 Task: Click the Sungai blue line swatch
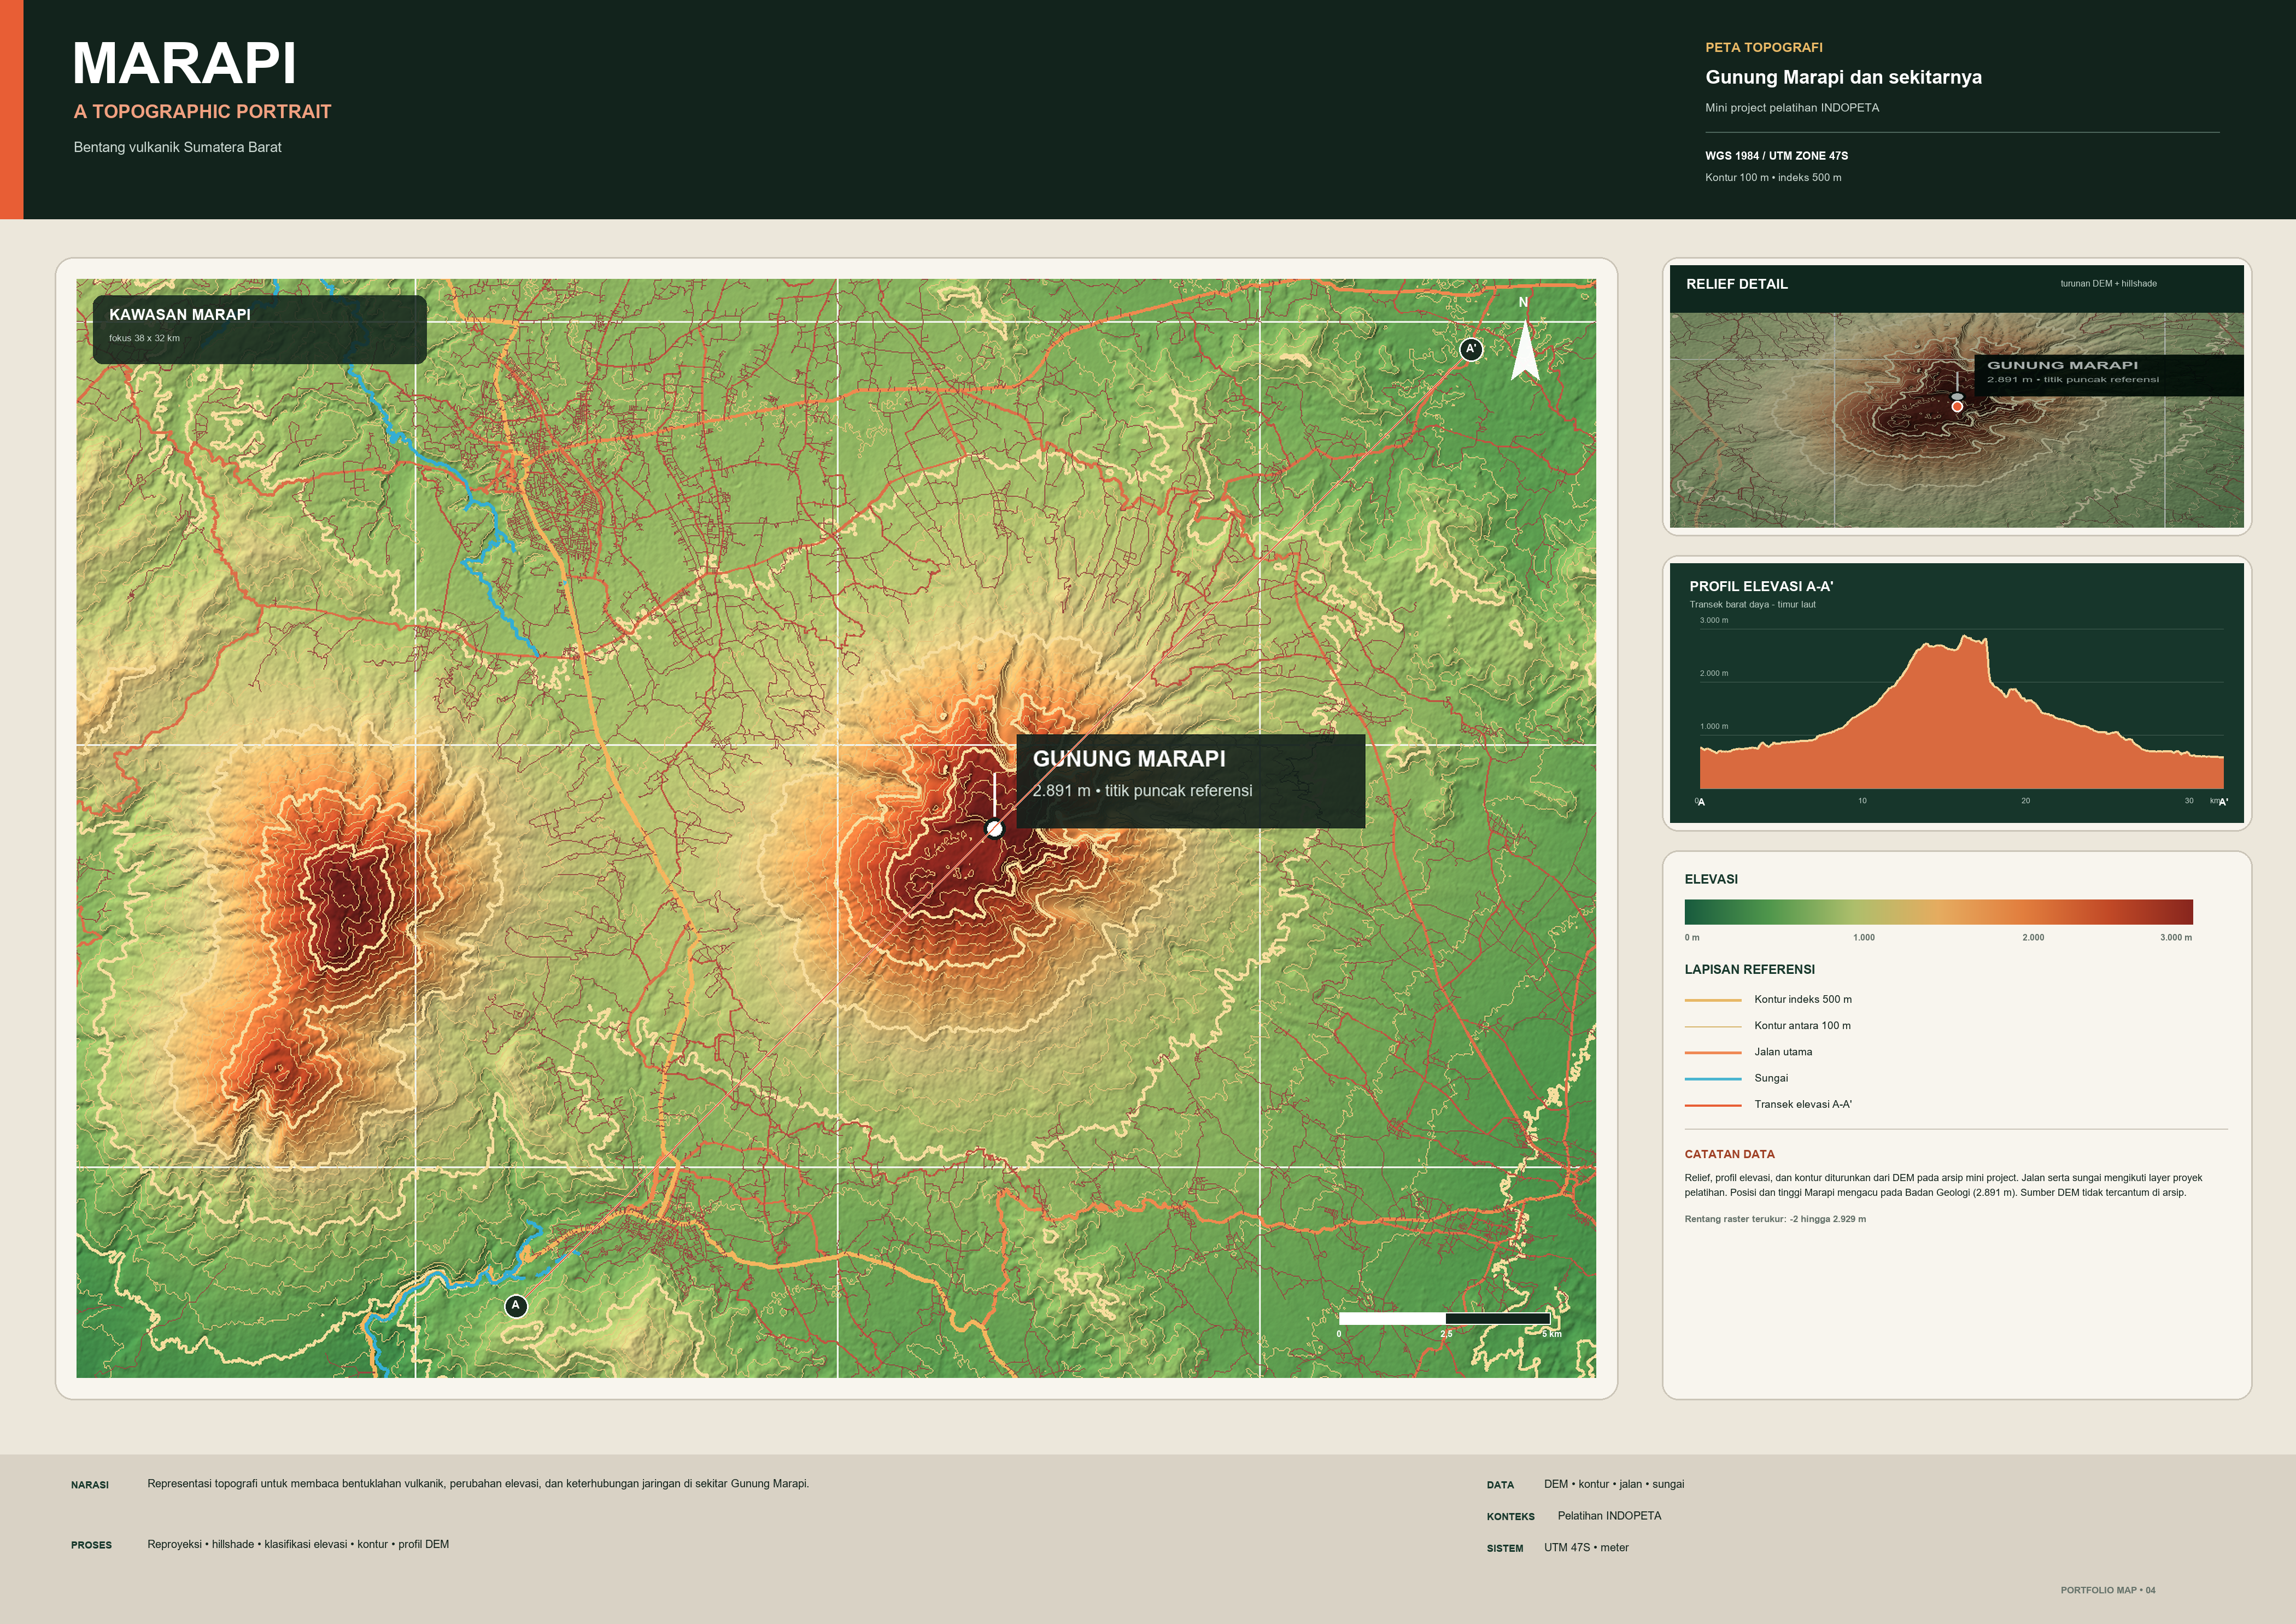(x=1713, y=1078)
